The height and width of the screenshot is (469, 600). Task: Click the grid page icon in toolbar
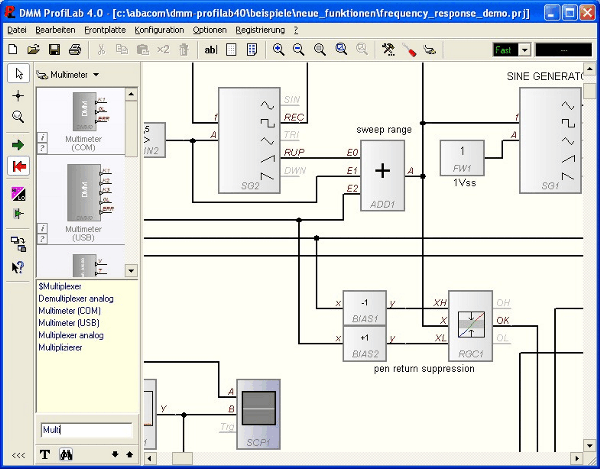click(231, 50)
